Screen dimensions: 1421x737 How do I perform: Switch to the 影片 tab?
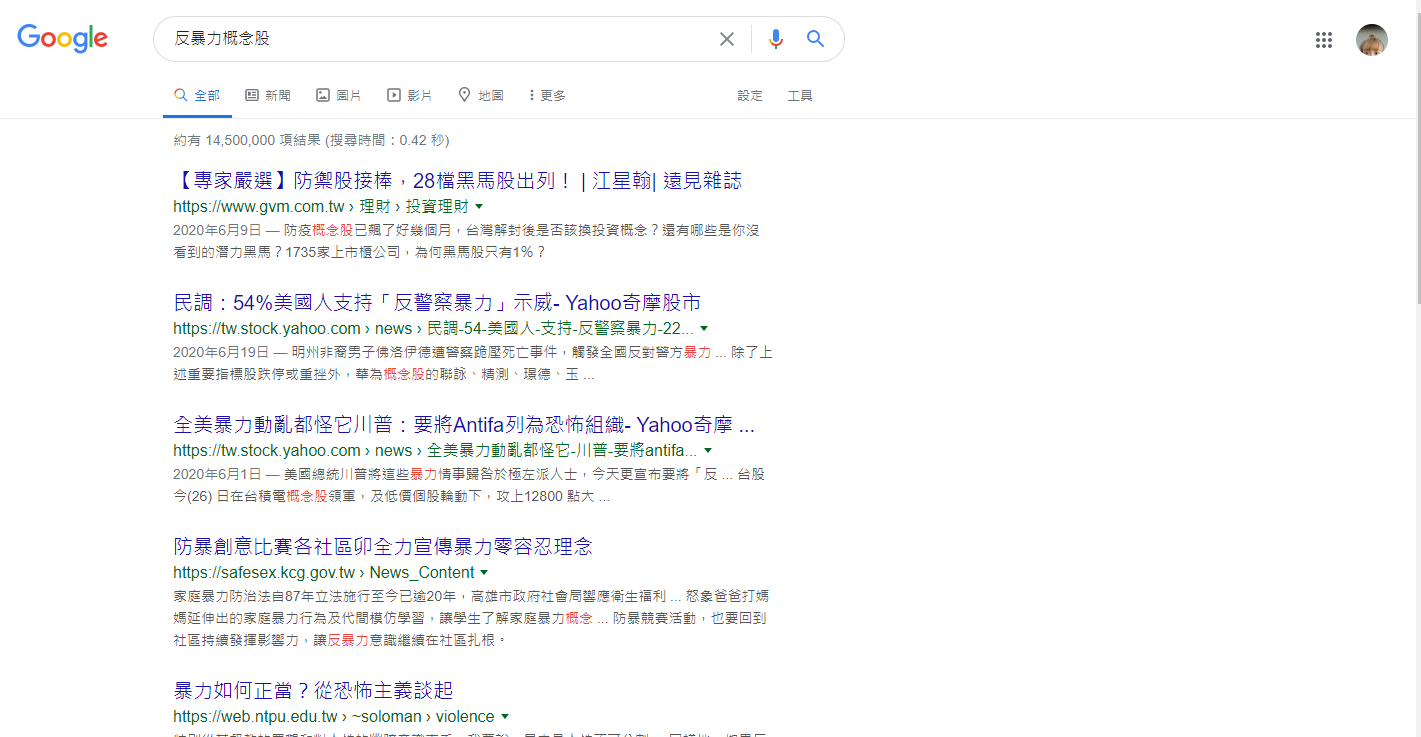[x=410, y=95]
